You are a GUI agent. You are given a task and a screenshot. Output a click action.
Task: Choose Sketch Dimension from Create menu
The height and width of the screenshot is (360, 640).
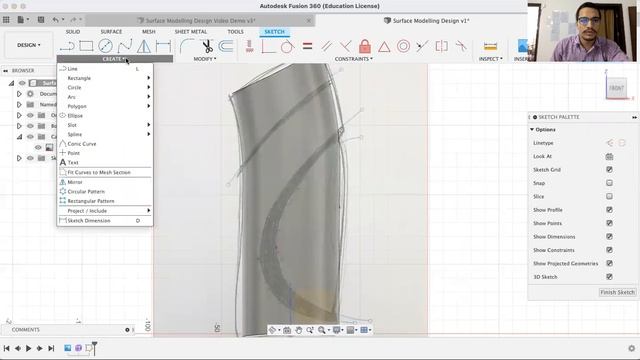[105, 220]
